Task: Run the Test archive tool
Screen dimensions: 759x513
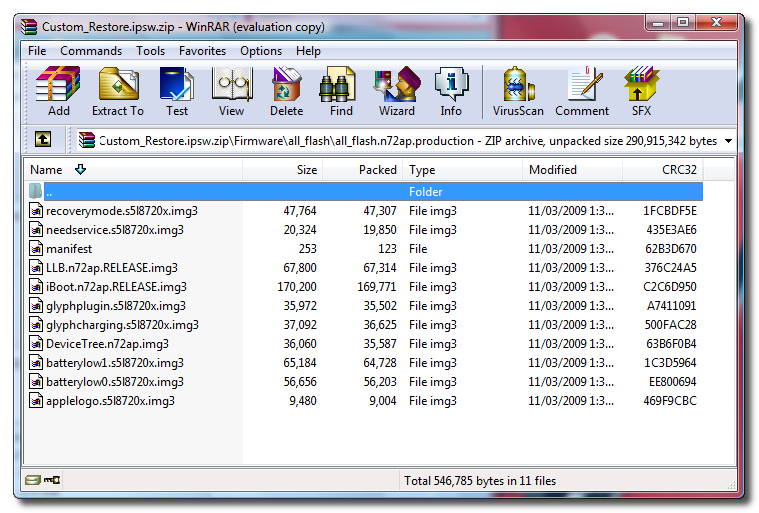Action: pos(177,91)
